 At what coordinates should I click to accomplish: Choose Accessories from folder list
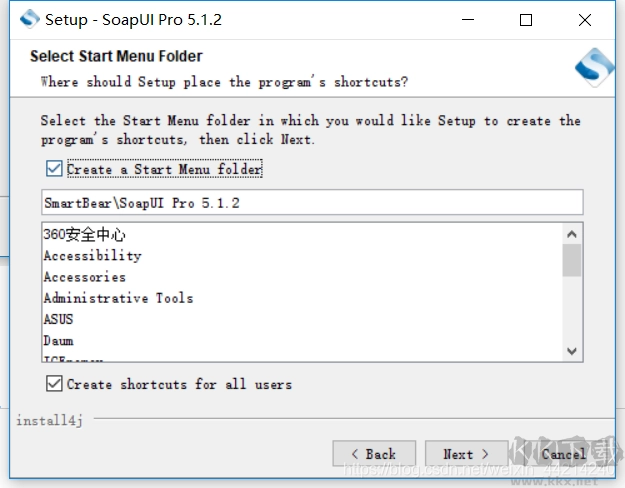(x=84, y=277)
